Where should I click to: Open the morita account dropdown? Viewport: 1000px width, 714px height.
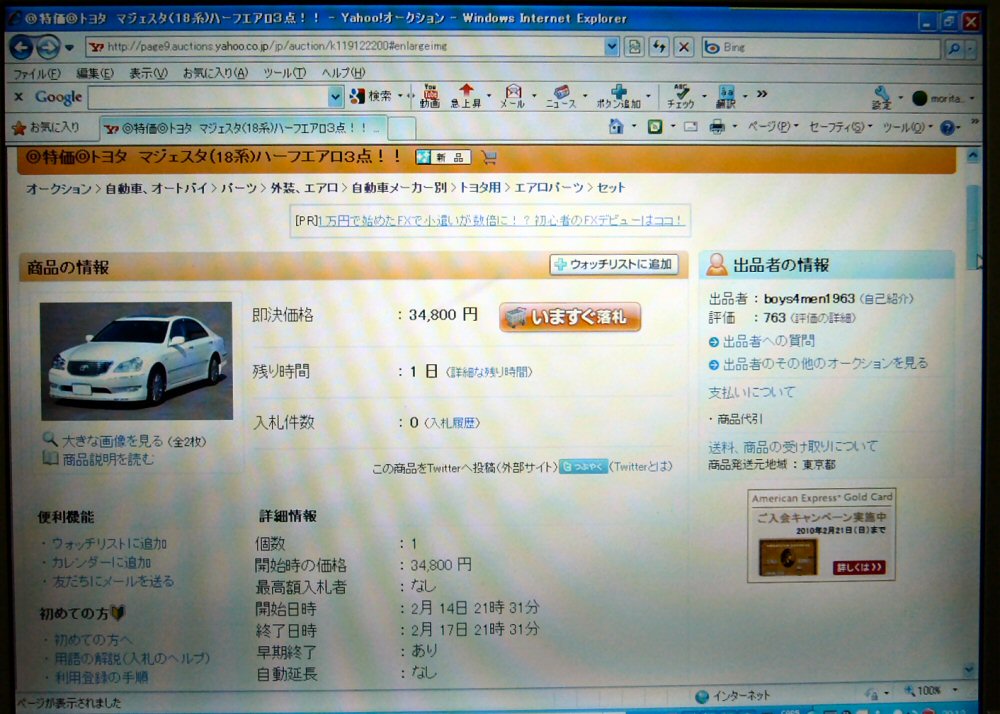coord(943,99)
